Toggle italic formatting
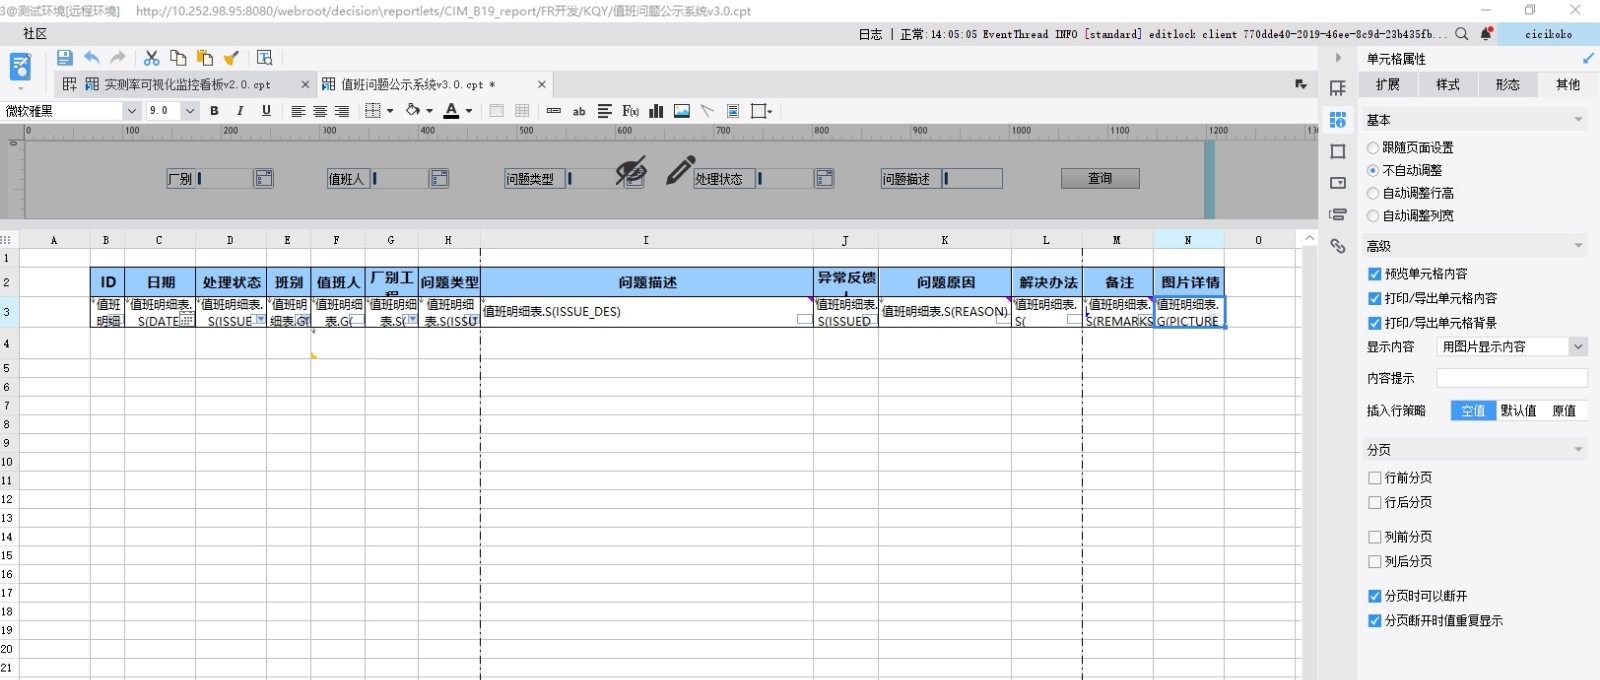This screenshot has height=680, width=1600. pyautogui.click(x=240, y=111)
